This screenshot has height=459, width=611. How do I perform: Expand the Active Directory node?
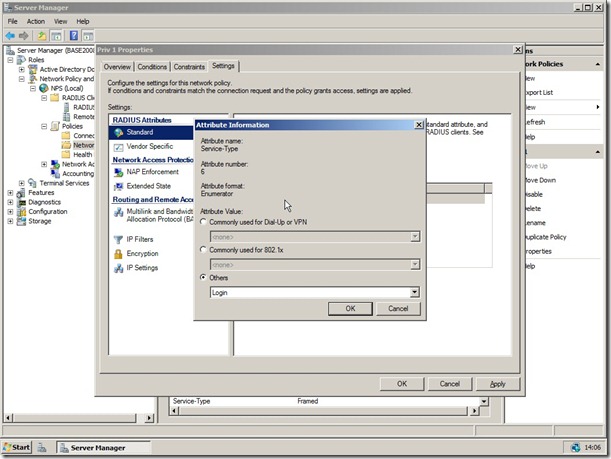(x=22, y=69)
